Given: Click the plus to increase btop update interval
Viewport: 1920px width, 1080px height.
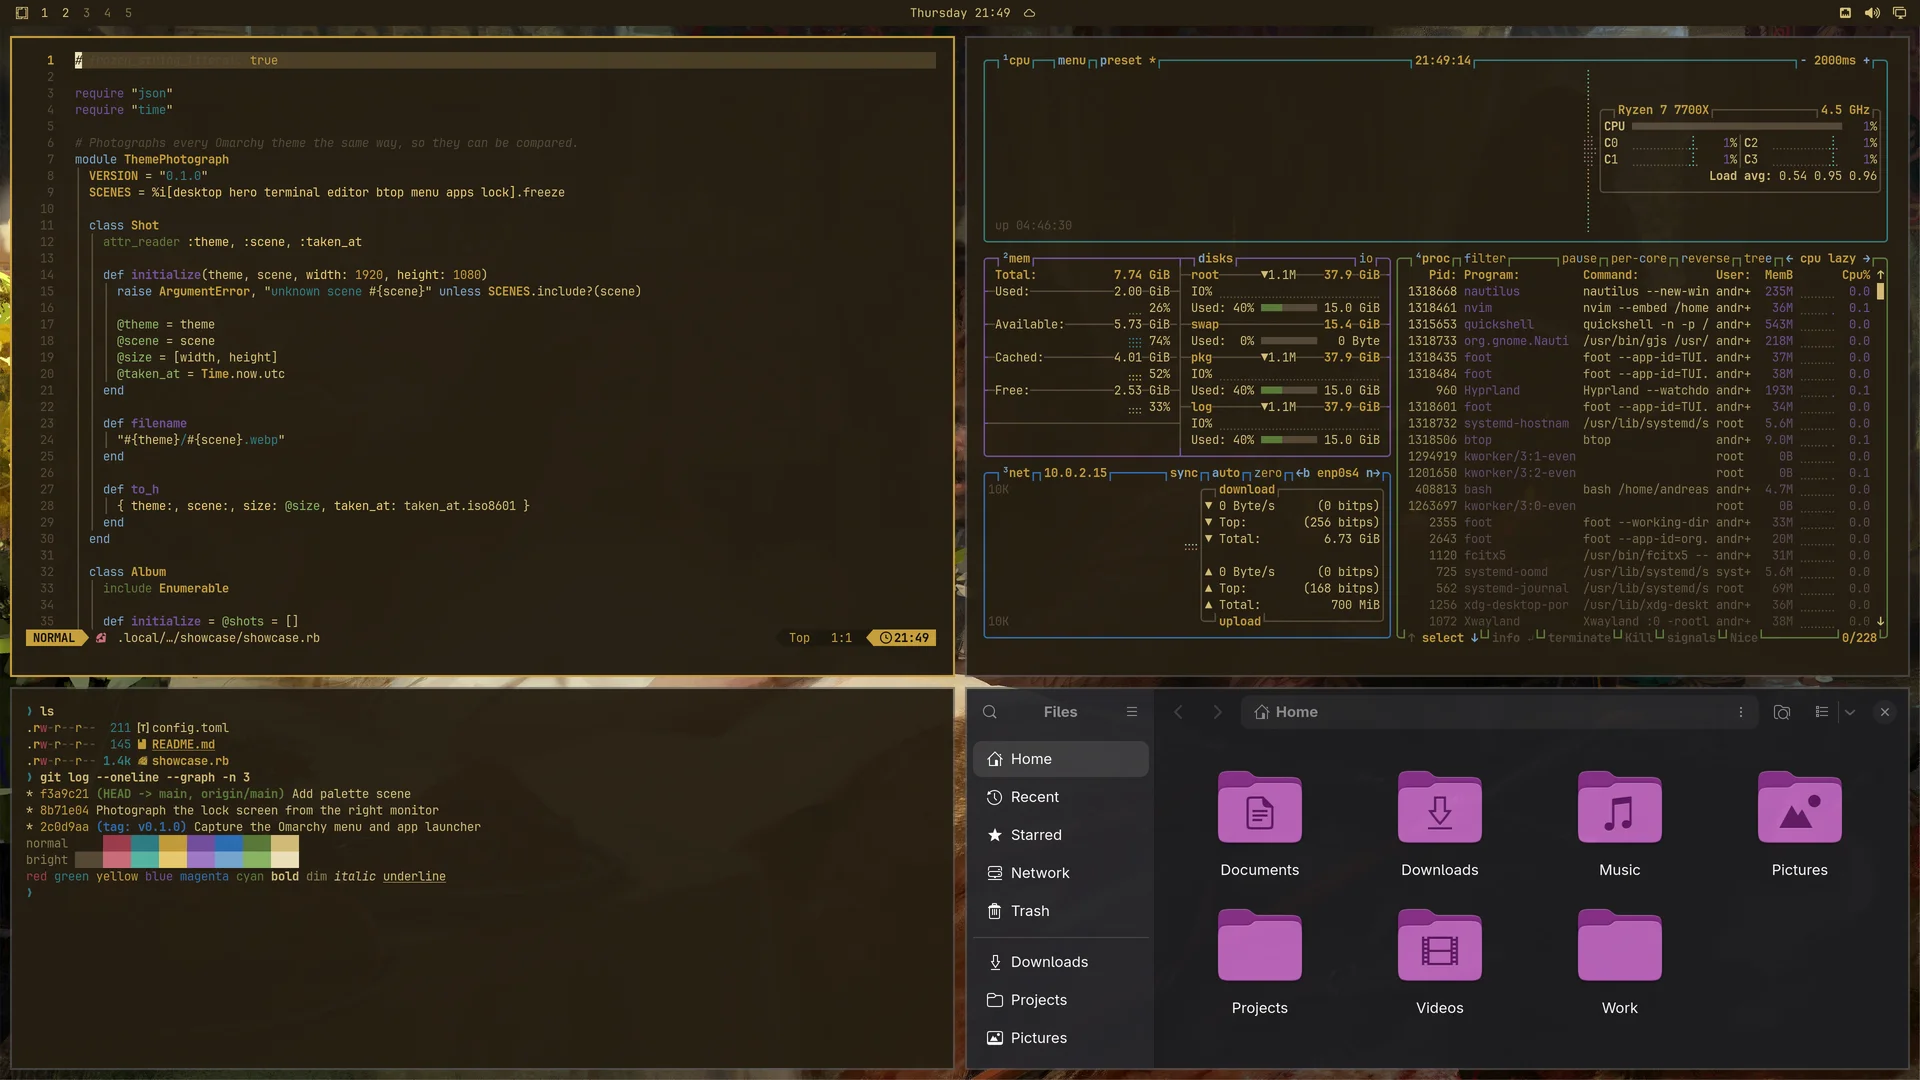Looking at the screenshot, I should tap(1866, 61).
